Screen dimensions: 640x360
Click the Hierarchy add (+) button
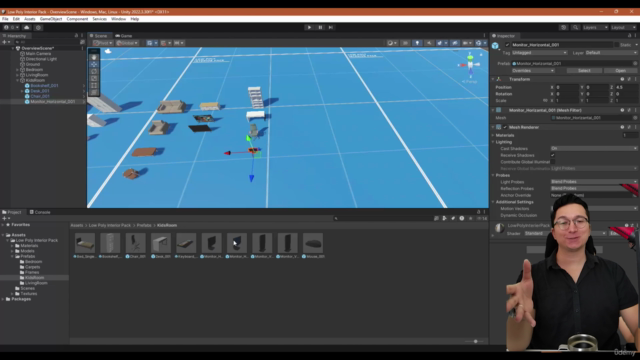point(5,42)
